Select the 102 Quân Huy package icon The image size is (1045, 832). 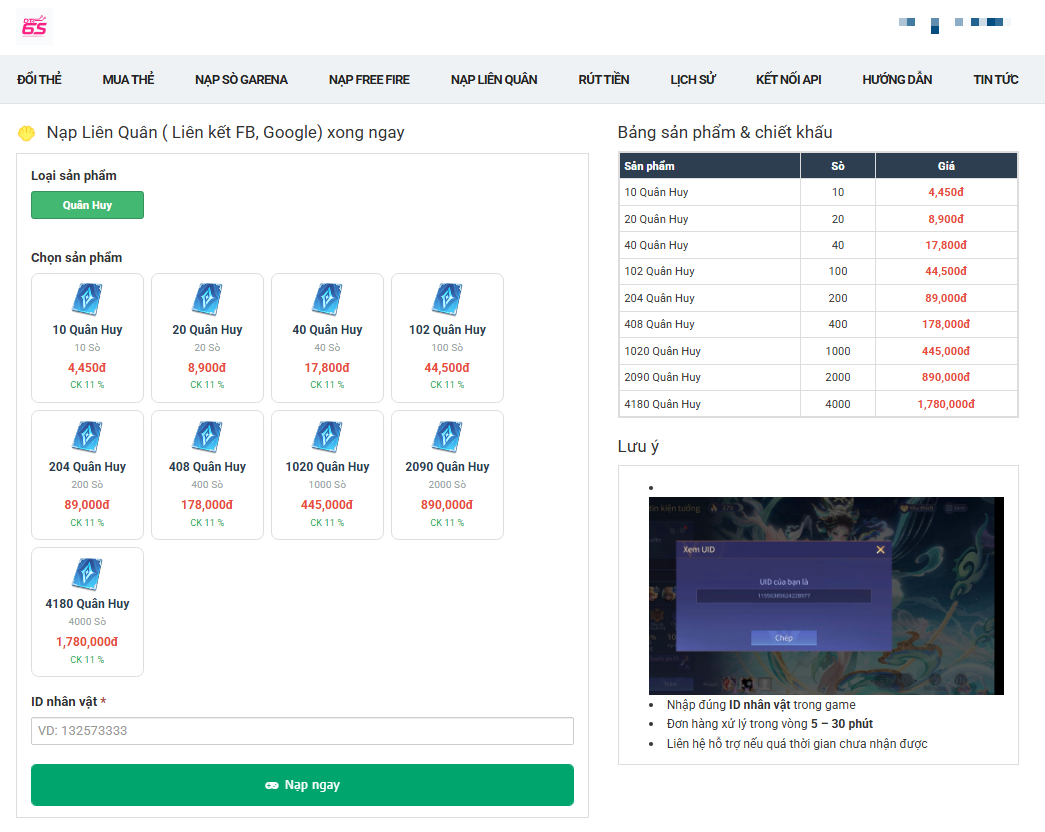(x=447, y=299)
